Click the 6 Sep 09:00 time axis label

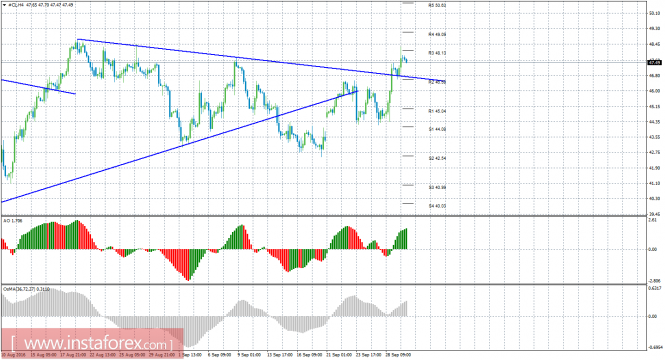click(220, 354)
